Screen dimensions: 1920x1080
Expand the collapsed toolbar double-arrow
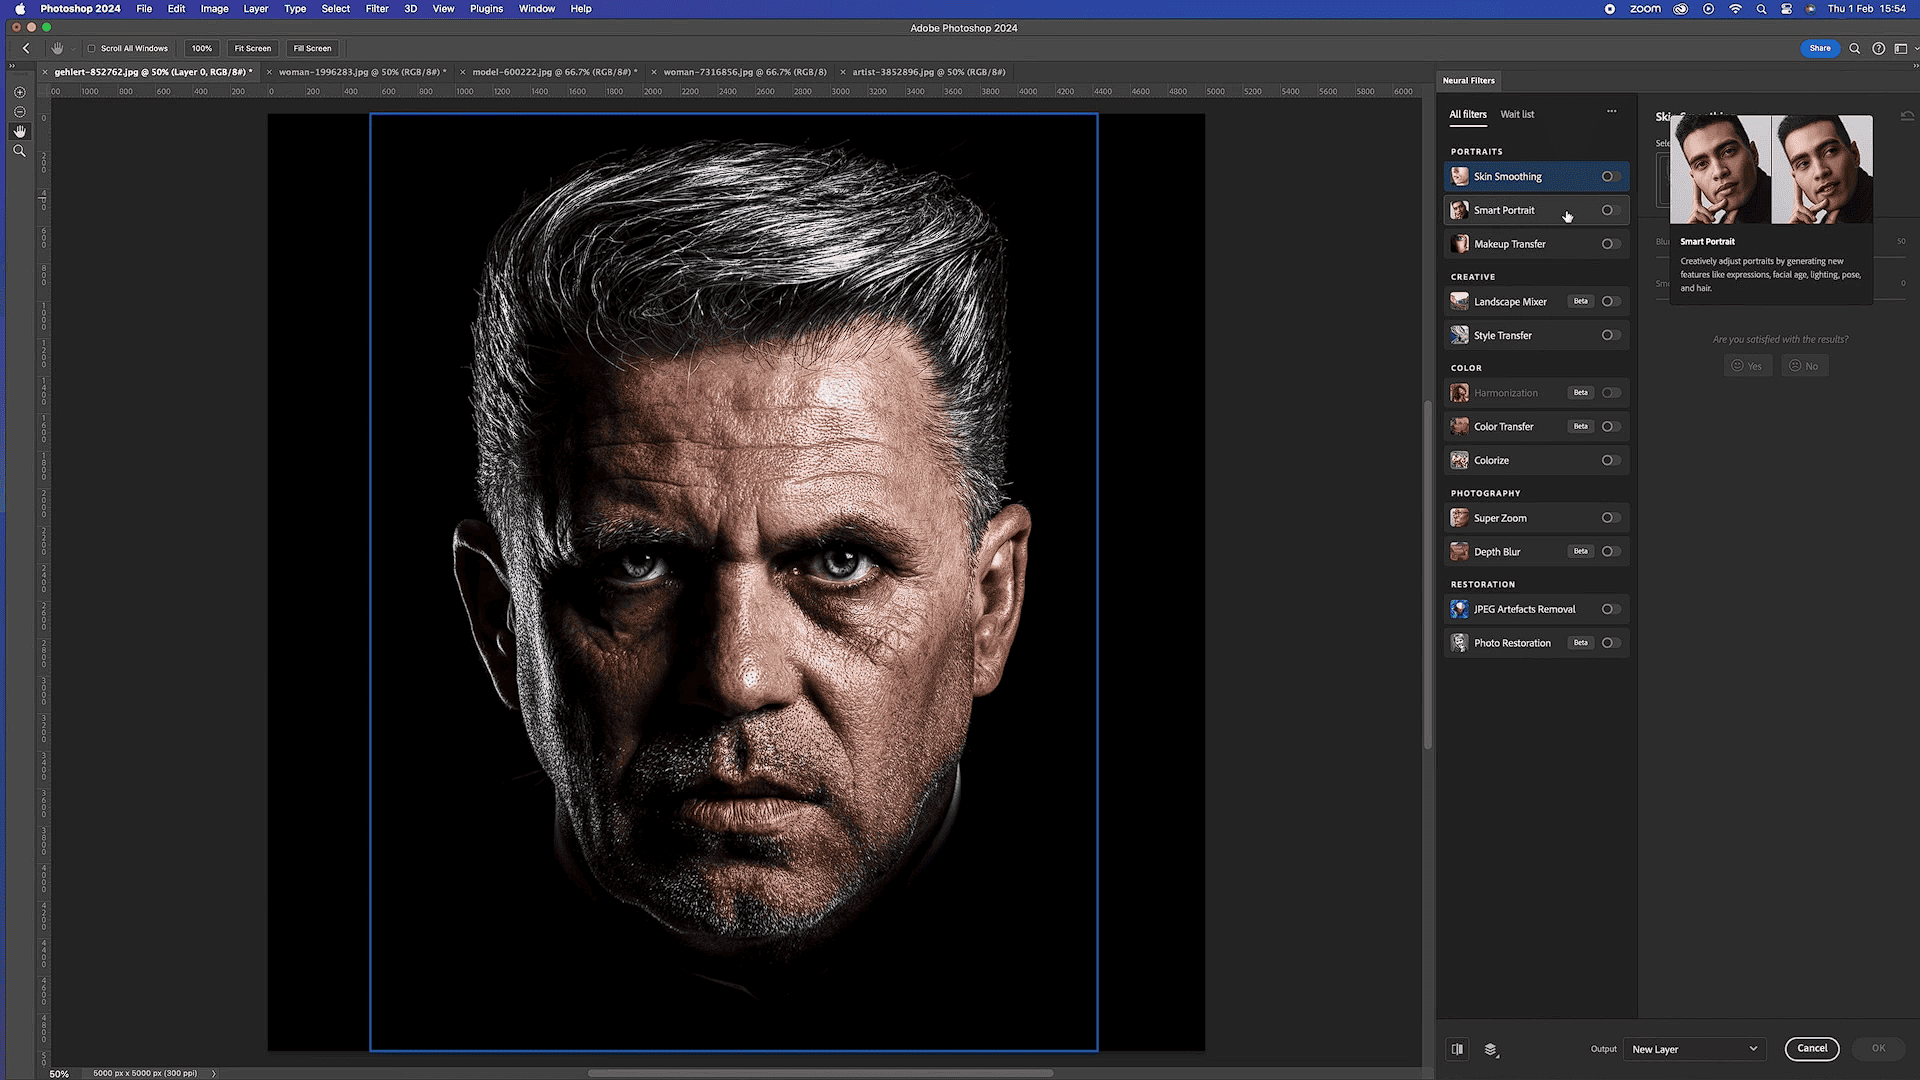click(11, 66)
